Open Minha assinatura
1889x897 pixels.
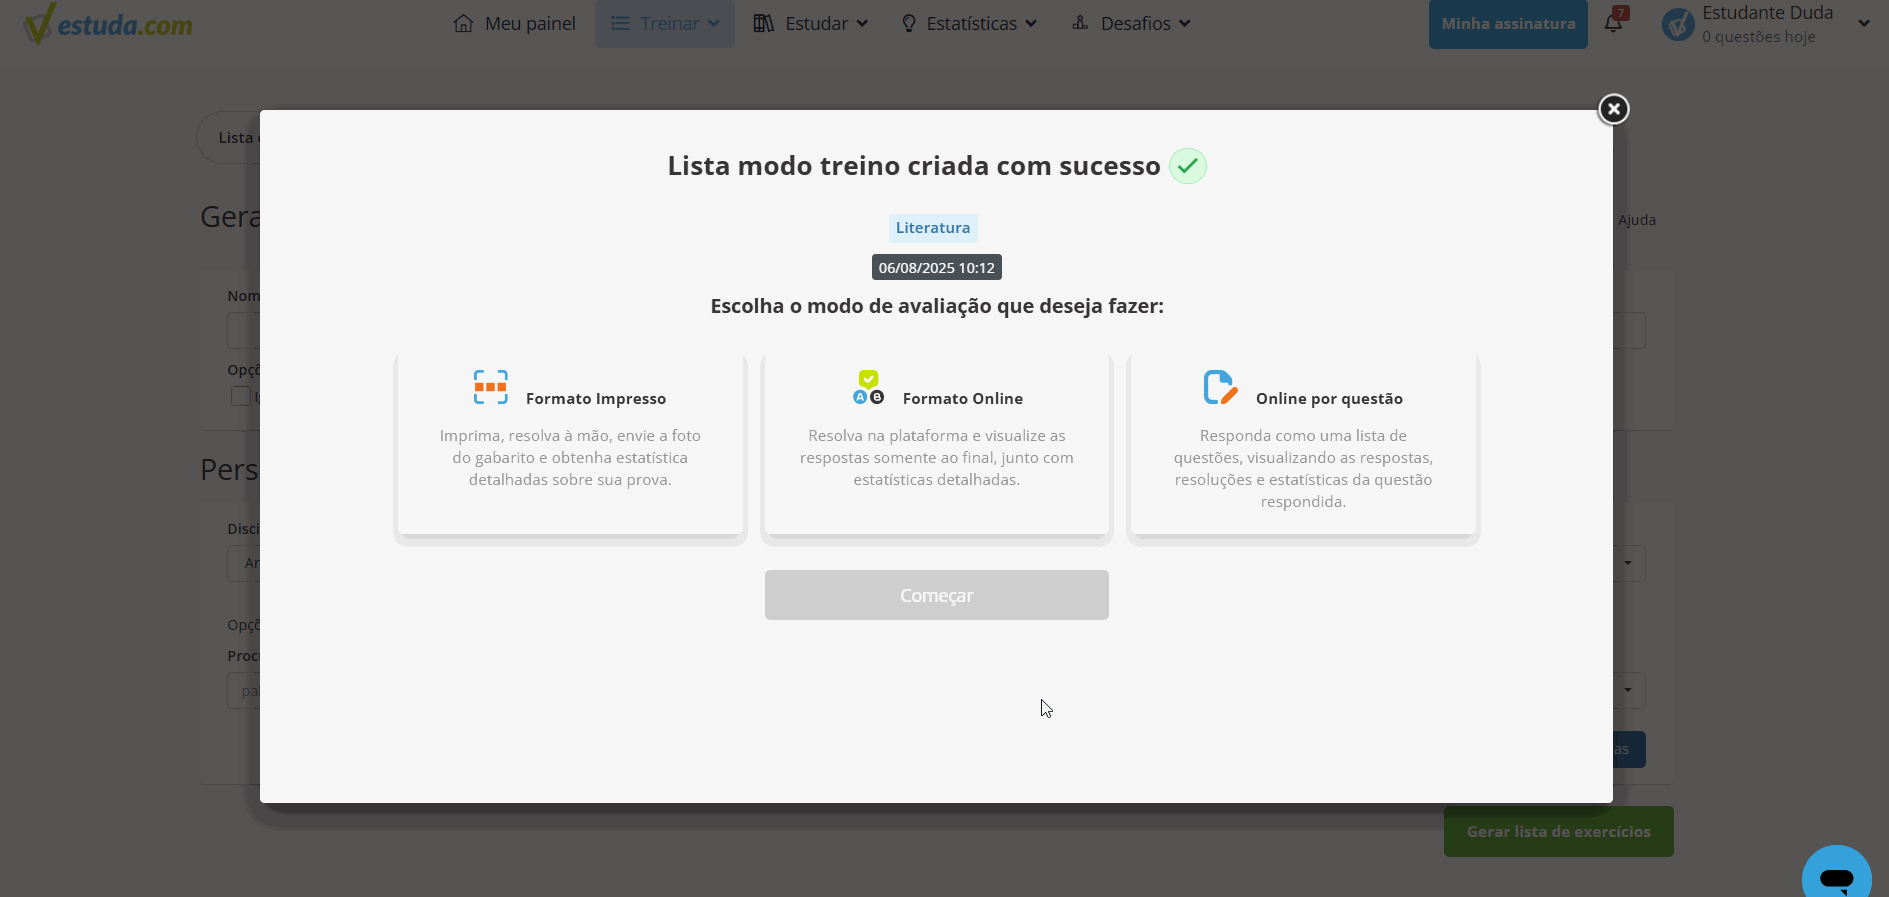pos(1508,24)
